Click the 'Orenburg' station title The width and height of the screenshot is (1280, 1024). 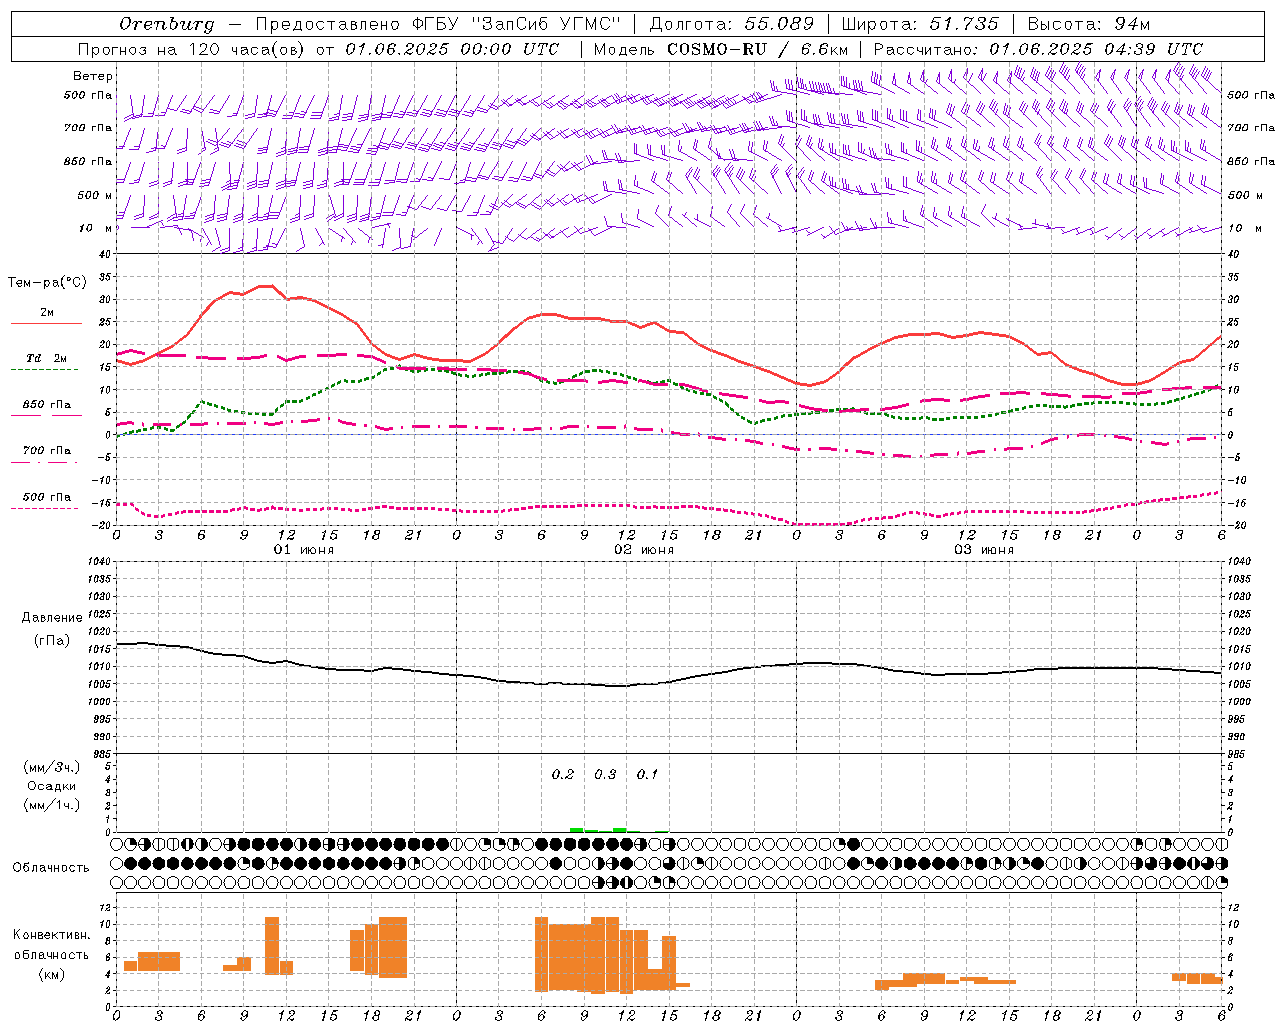[166, 24]
